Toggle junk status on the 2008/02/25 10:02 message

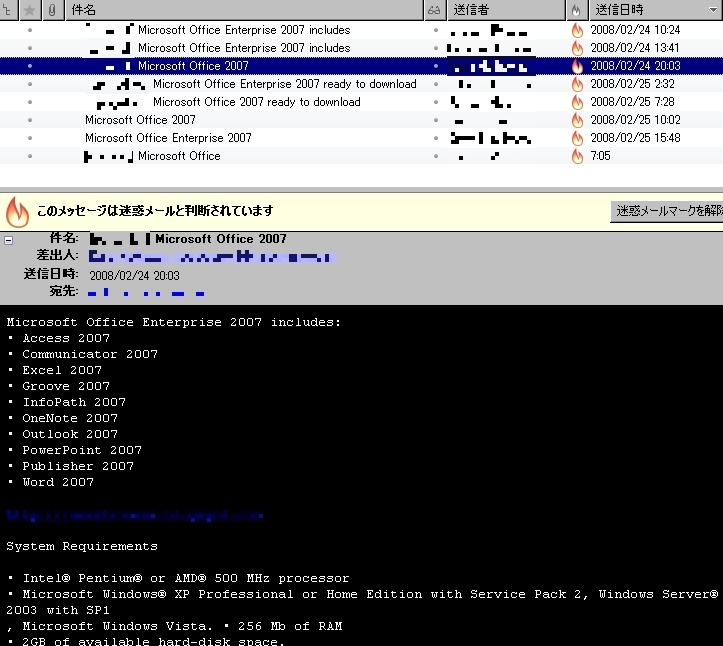[x=577, y=120]
